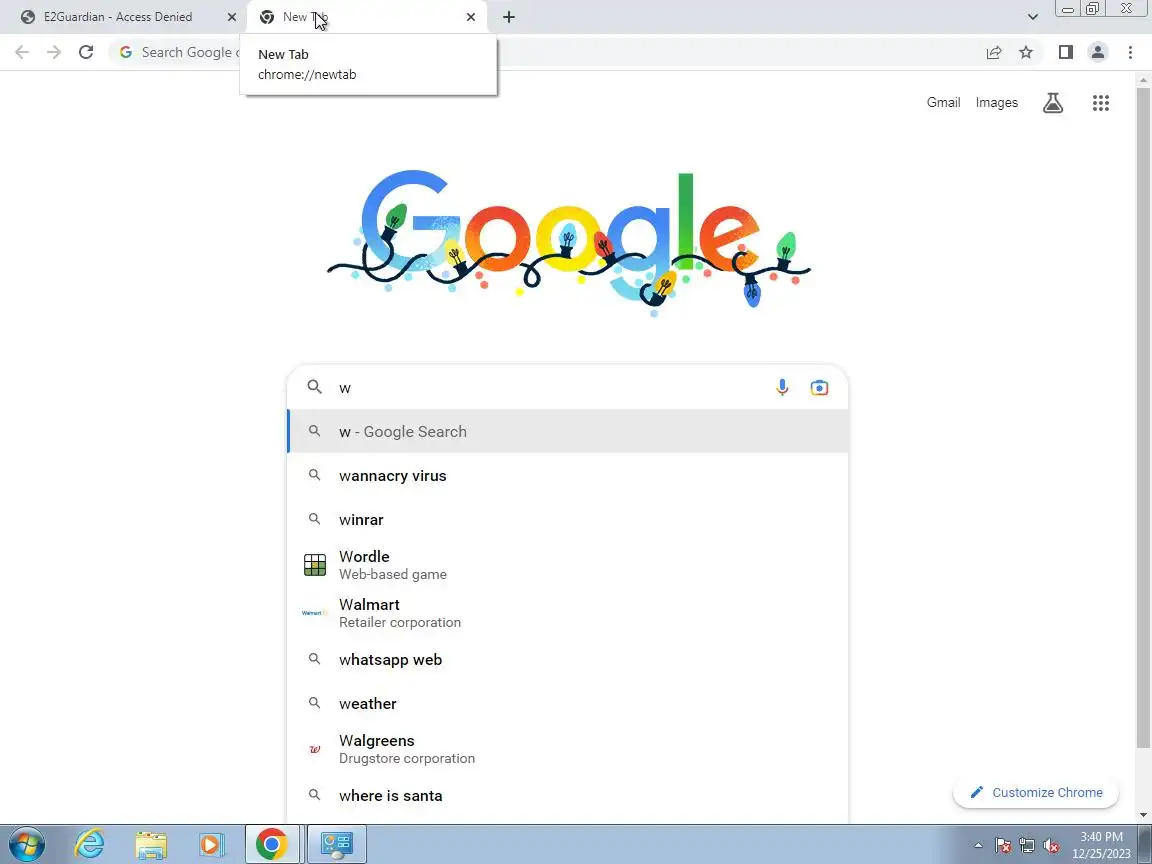Reload the current page
Screen dimensions: 1152x864
pyautogui.click(x=86, y=52)
